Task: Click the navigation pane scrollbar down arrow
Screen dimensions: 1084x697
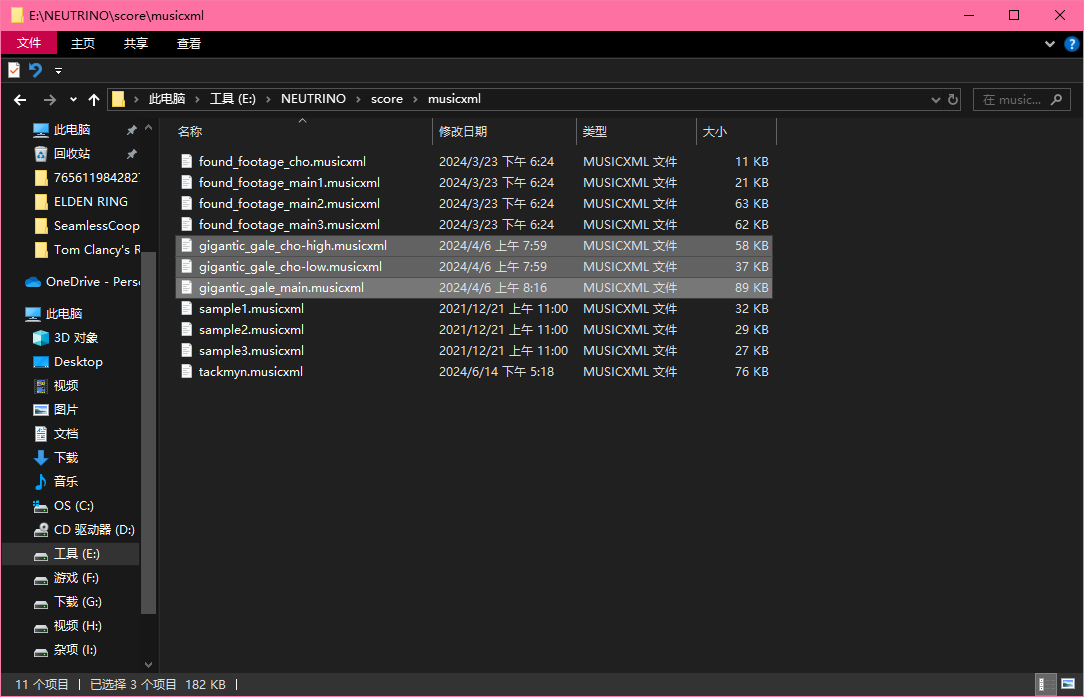Action: click(x=149, y=664)
